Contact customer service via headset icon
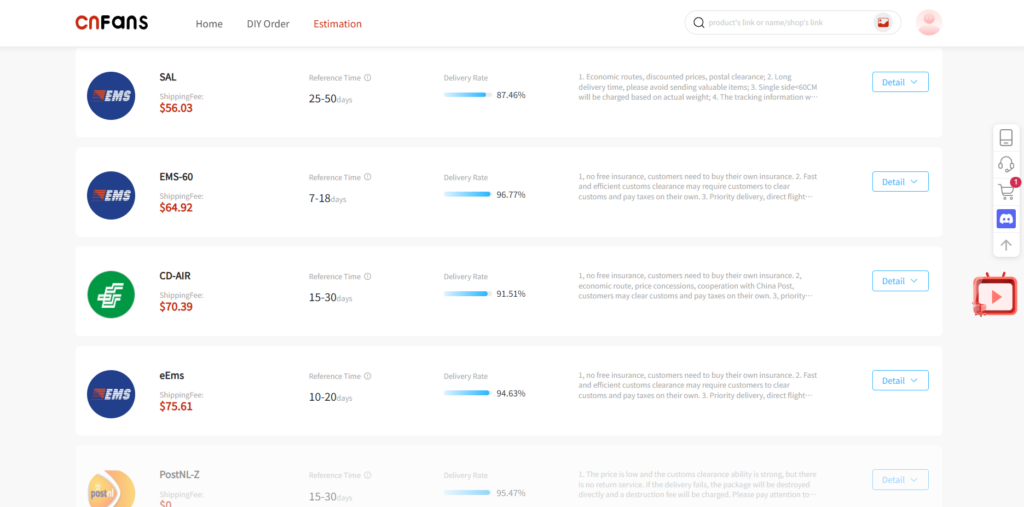This screenshot has width=1024, height=507. [1006, 164]
